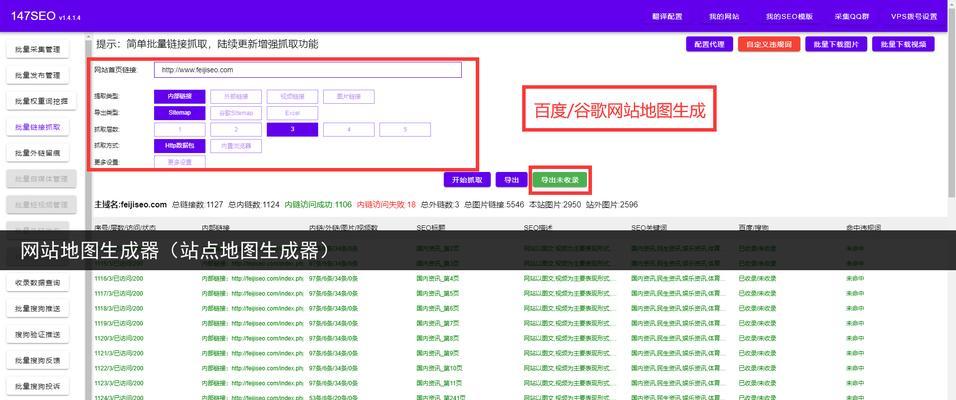Click the green 内链访问成功:1106 statistic

[x=318, y=204]
